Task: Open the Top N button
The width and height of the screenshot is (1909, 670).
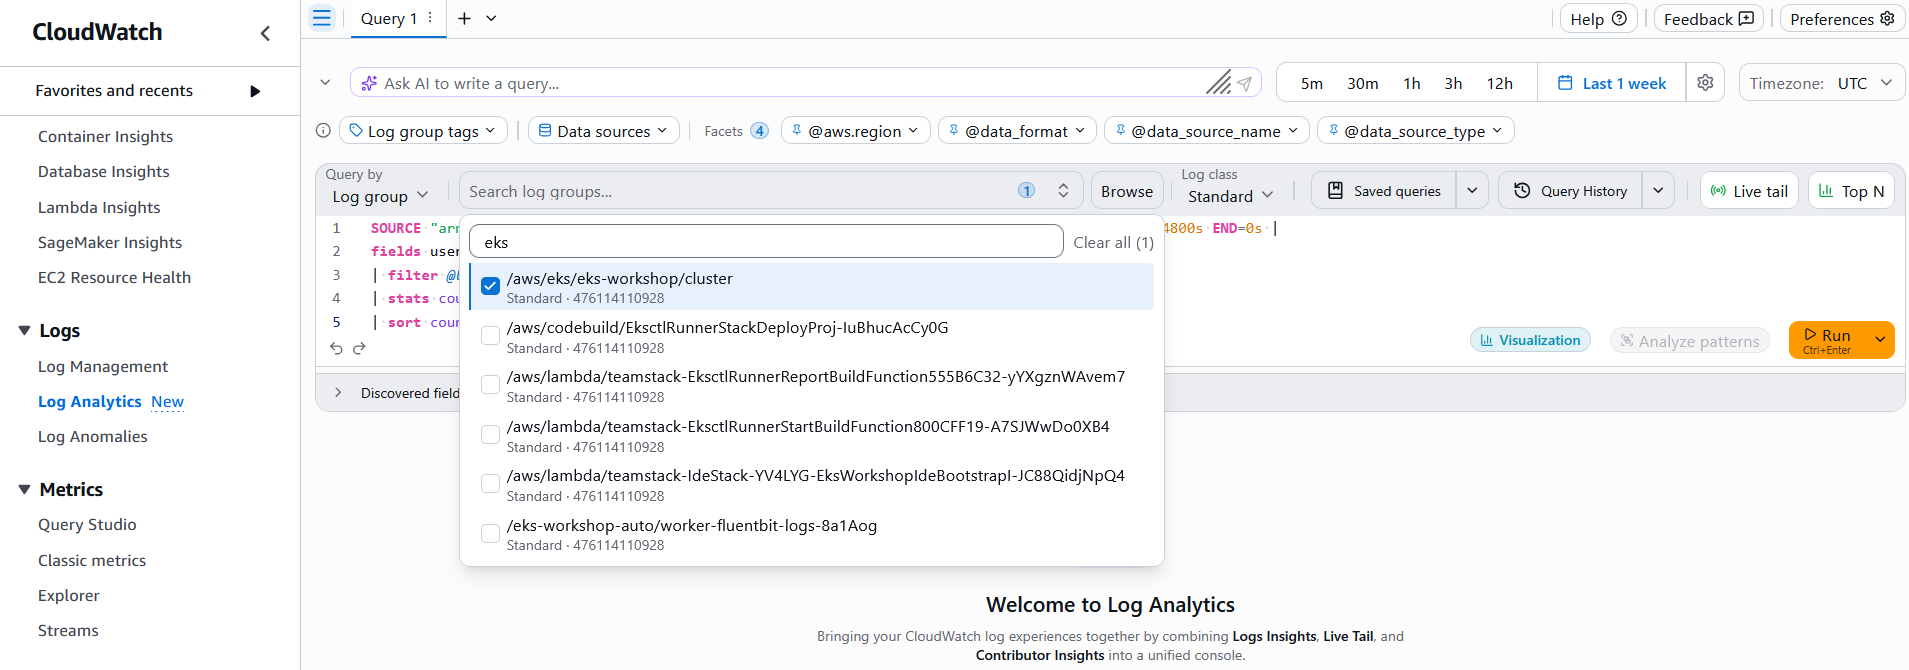Action: pyautogui.click(x=1851, y=190)
